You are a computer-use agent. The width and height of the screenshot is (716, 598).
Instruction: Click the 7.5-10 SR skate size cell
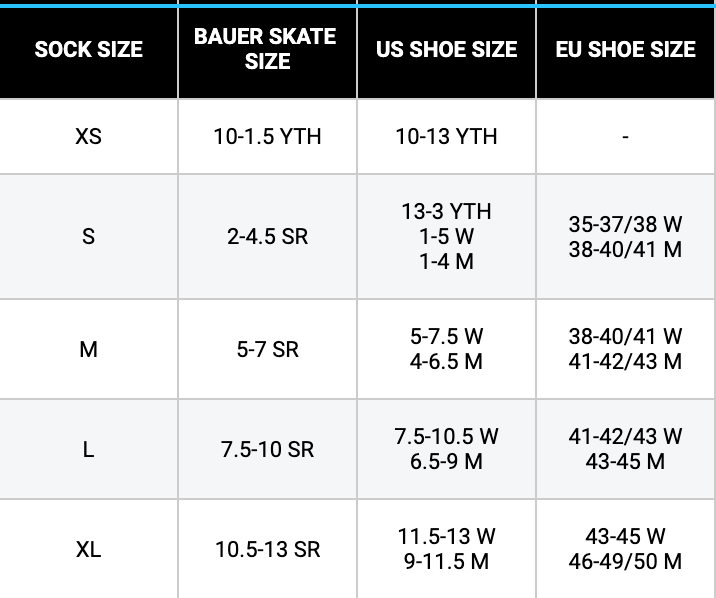pos(267,449)
